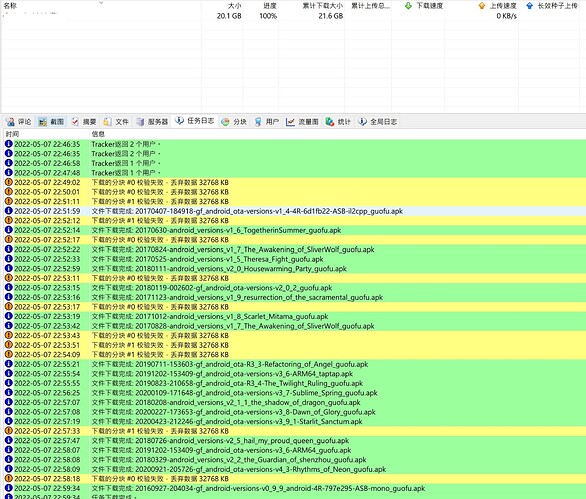The height and width of the screenshot is (499, 586).
Task: Open the 流量图 traffic graph icon
Action: click(x=290, y=121)
